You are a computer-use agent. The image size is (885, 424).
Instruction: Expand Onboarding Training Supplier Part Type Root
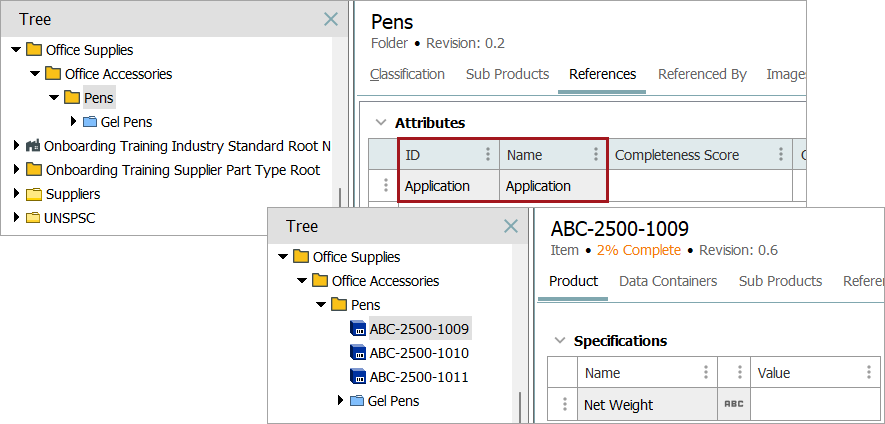(x=16, y=170)
